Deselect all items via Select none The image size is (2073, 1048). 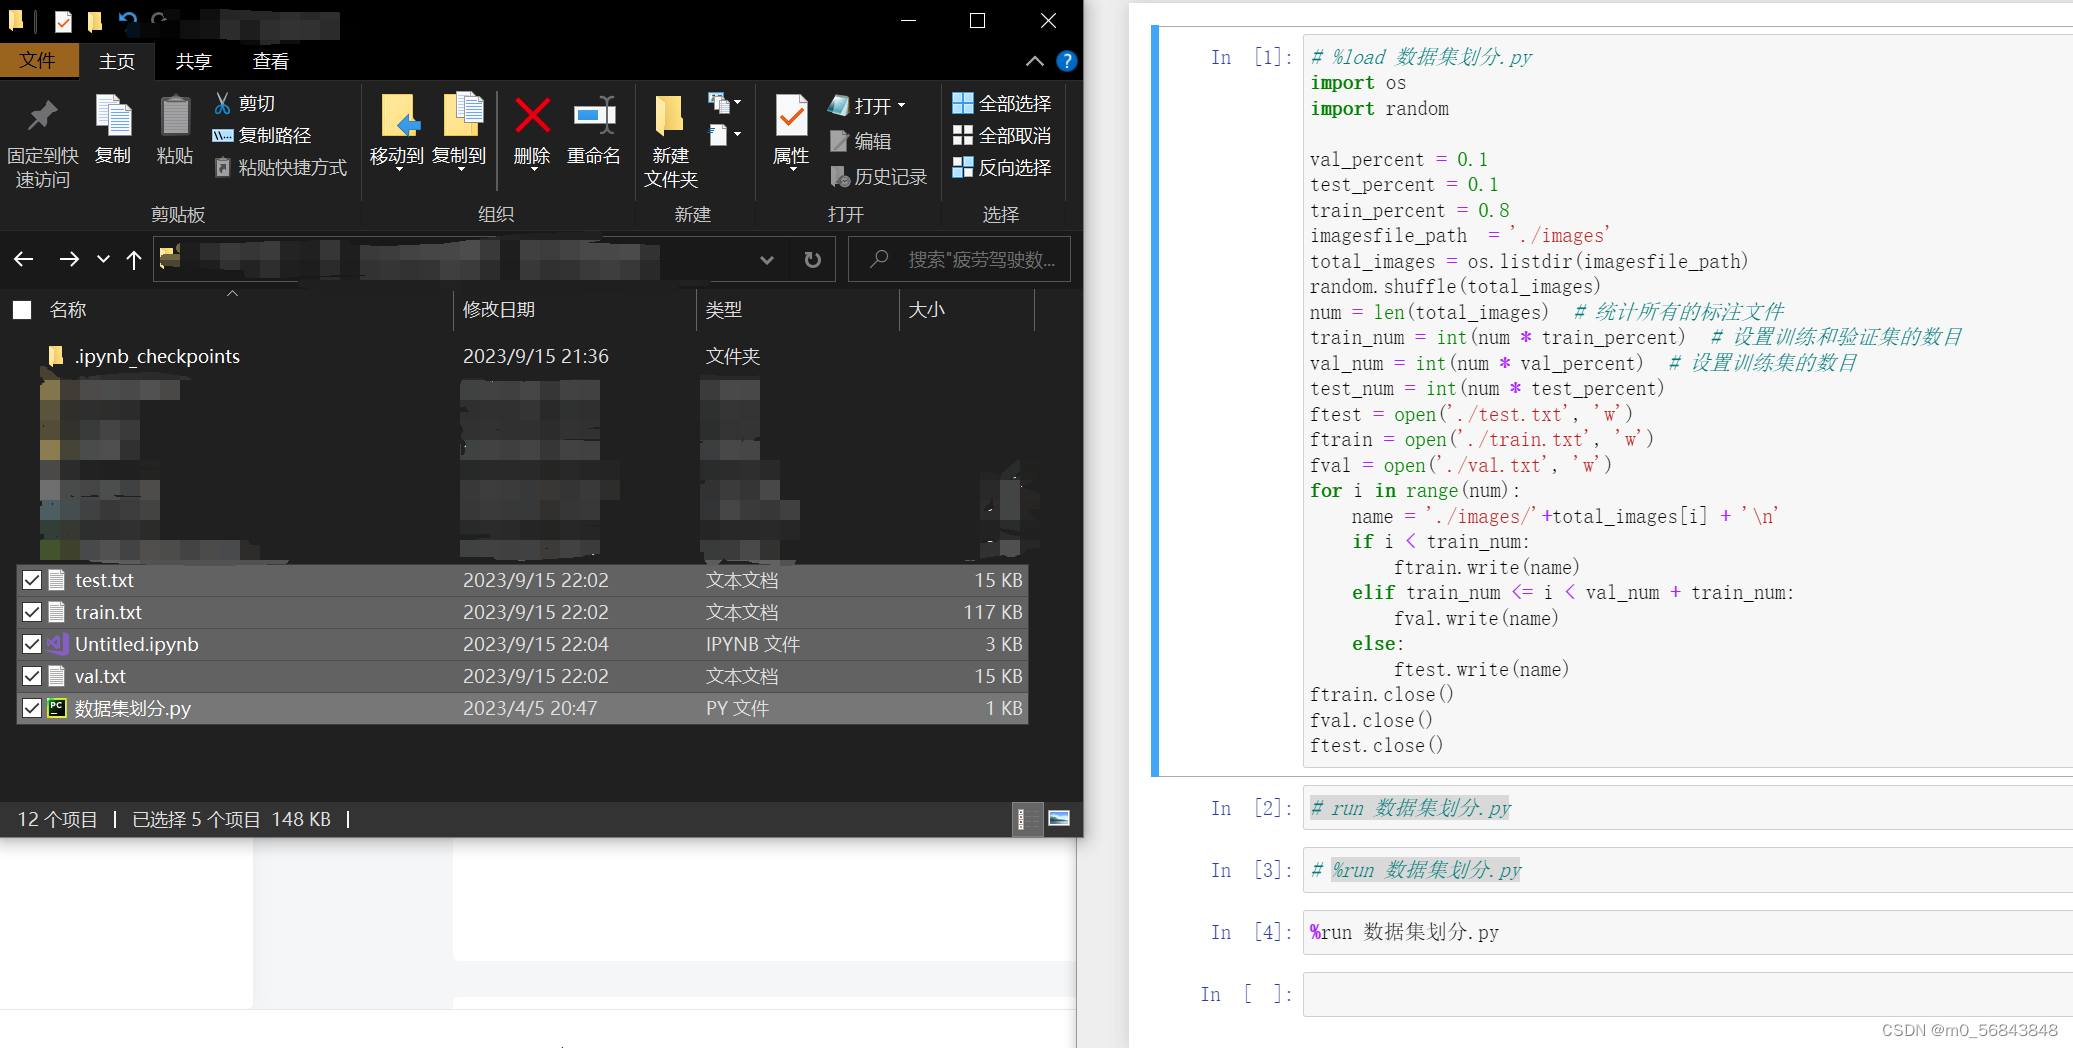(1002, 135)
